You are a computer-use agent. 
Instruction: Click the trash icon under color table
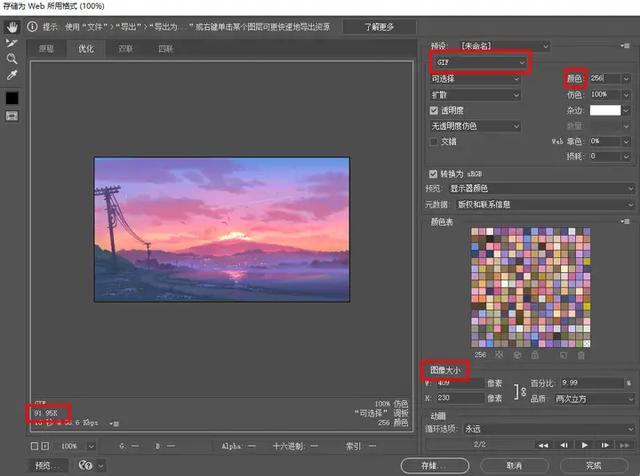581,355
